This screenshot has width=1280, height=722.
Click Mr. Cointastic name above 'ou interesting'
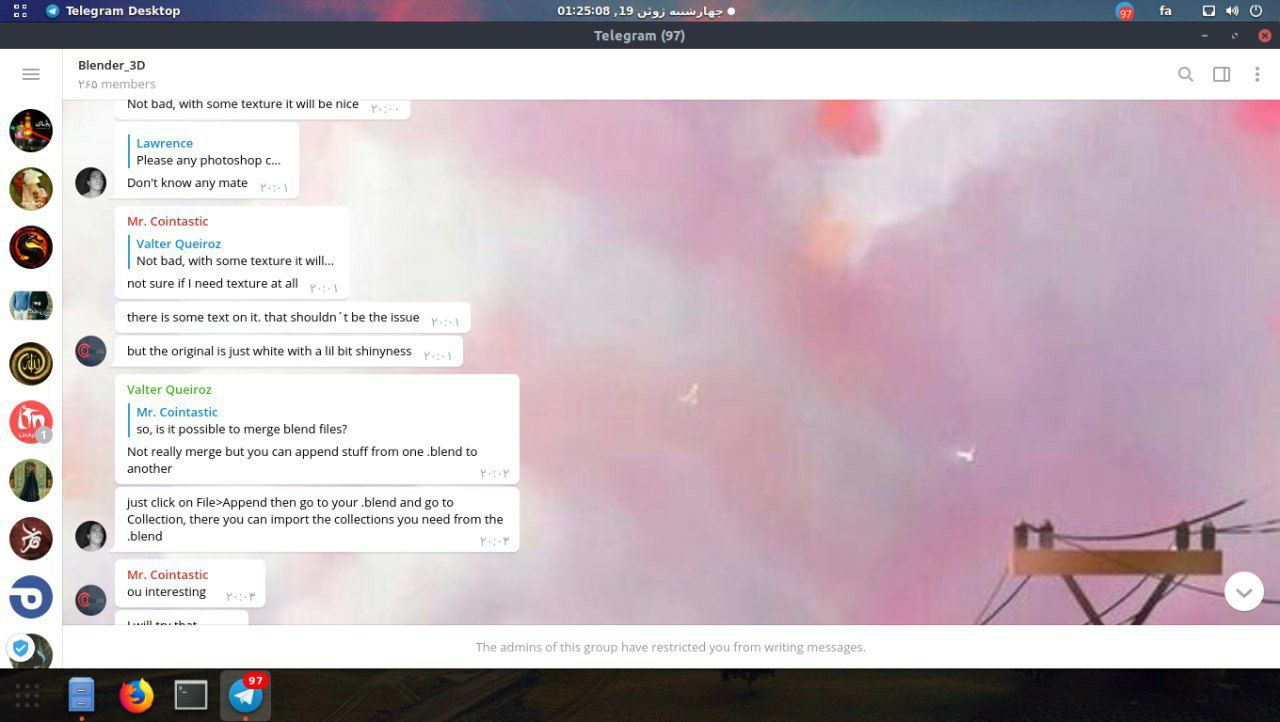click(168, 574)
